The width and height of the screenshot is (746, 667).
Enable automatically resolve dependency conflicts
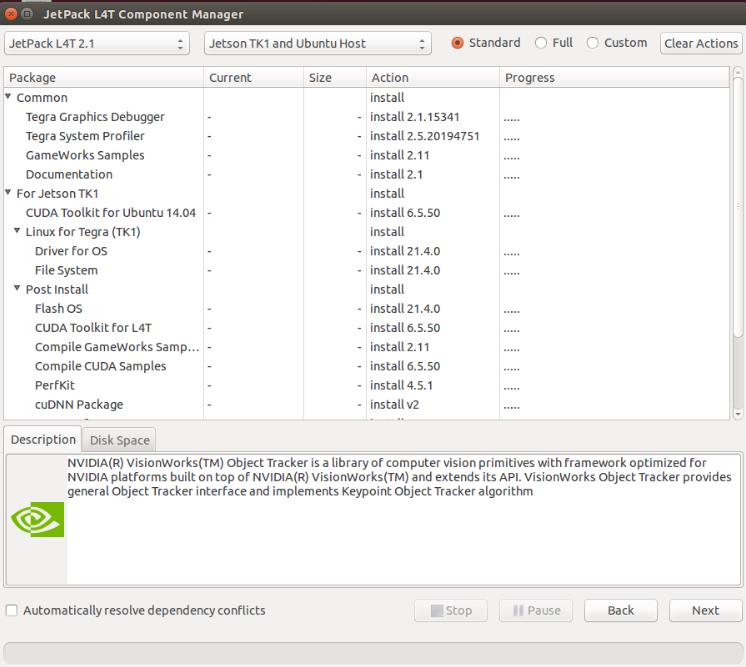click(11, 610)
